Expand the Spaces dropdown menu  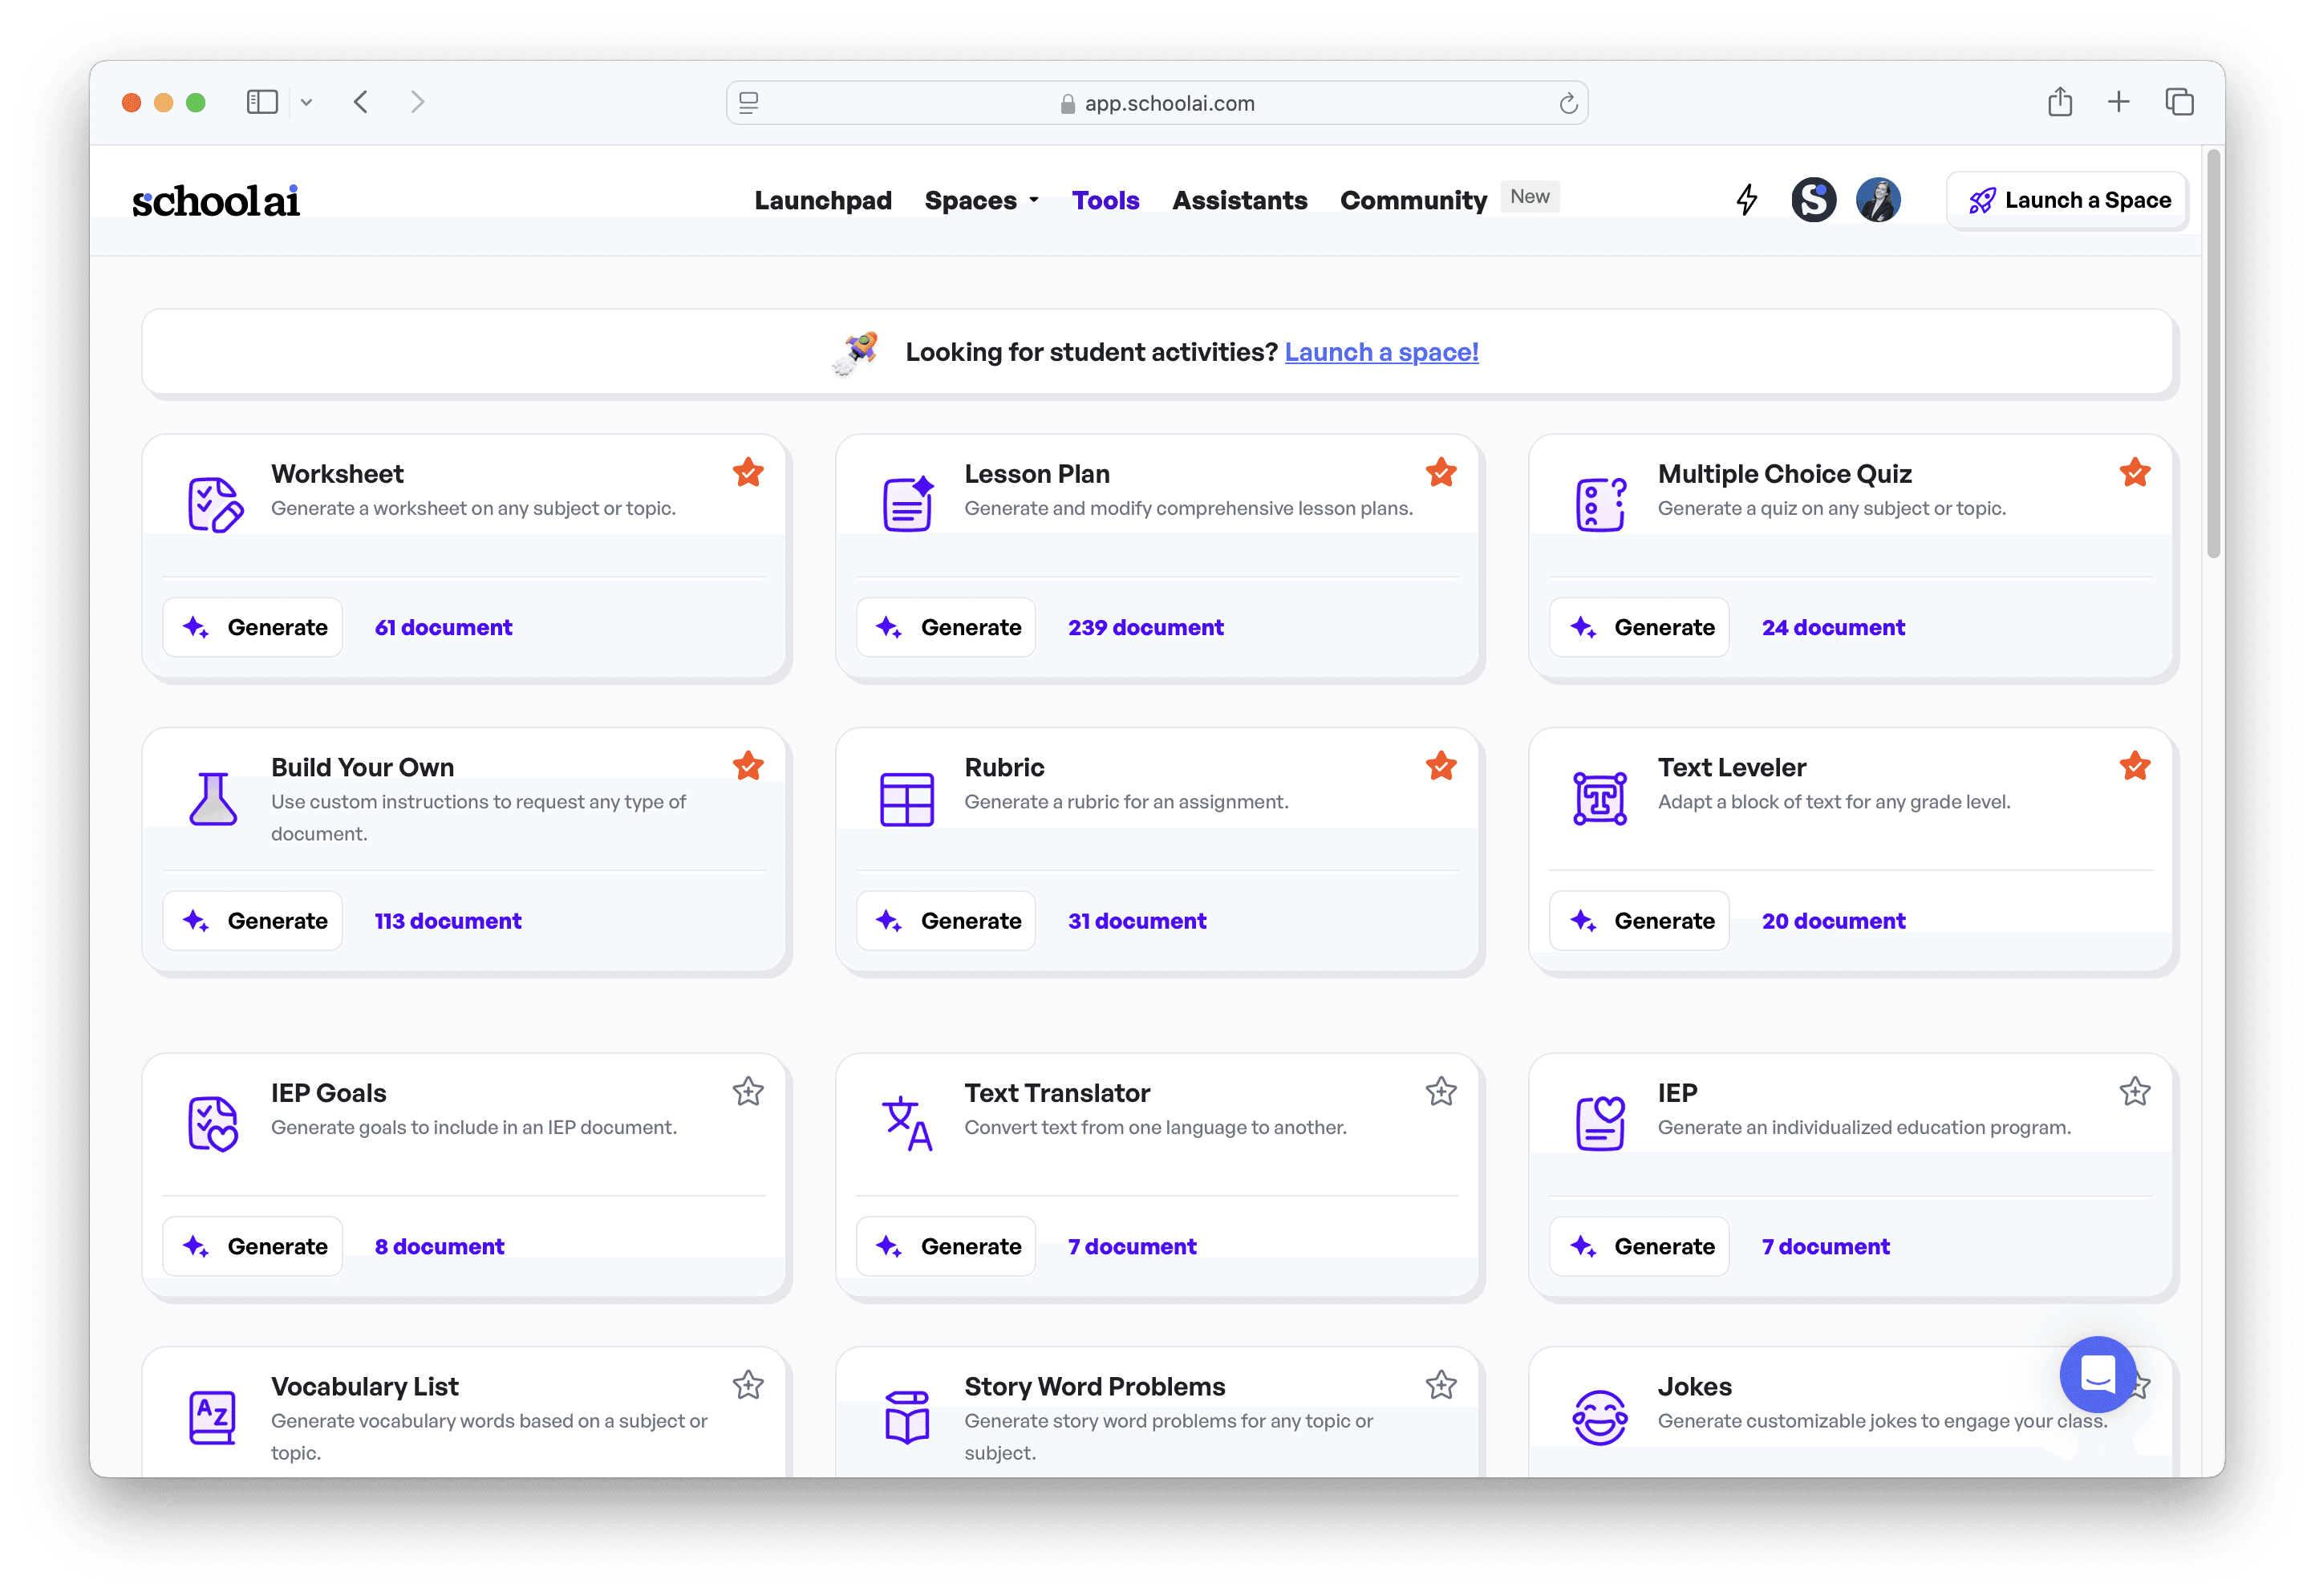point(981,200)
